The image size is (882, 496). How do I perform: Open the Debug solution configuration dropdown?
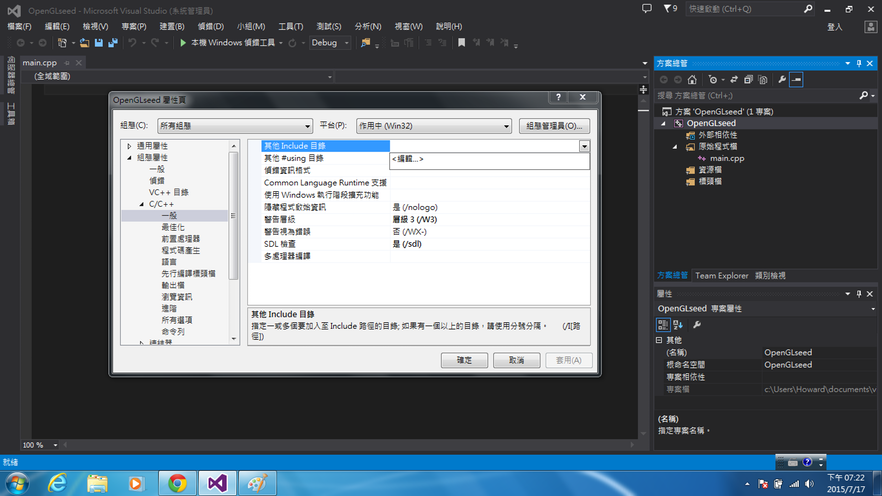click(x=330, y=43)
